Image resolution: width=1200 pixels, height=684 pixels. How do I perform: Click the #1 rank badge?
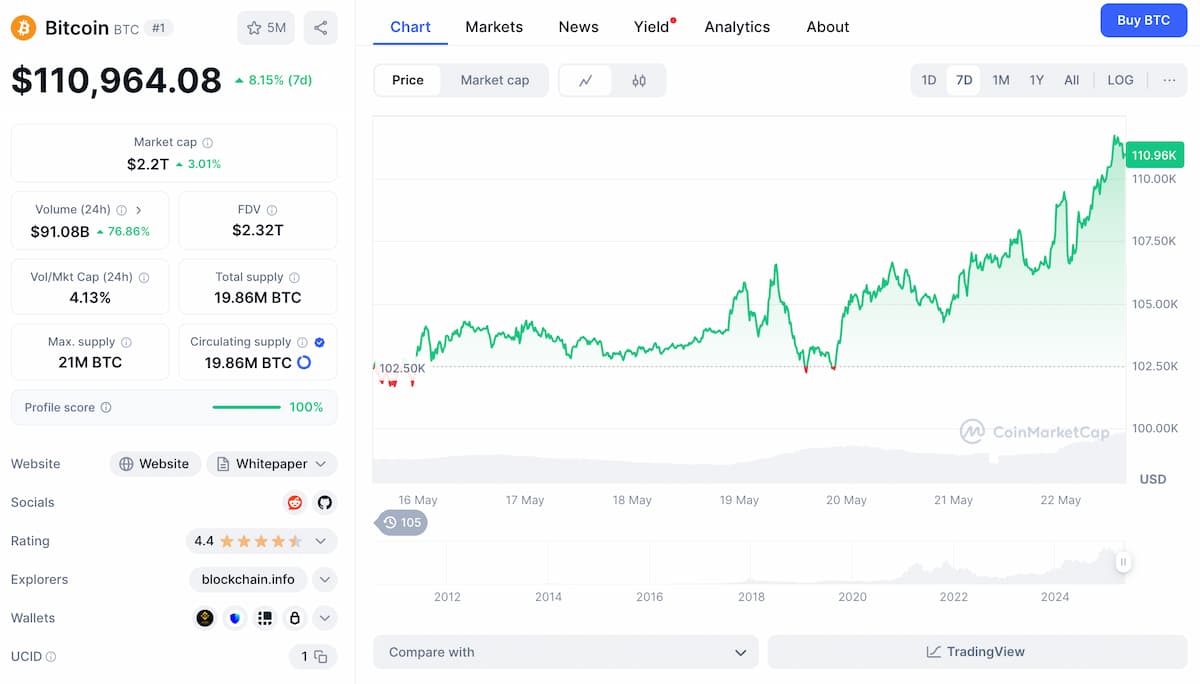point(158,28)
